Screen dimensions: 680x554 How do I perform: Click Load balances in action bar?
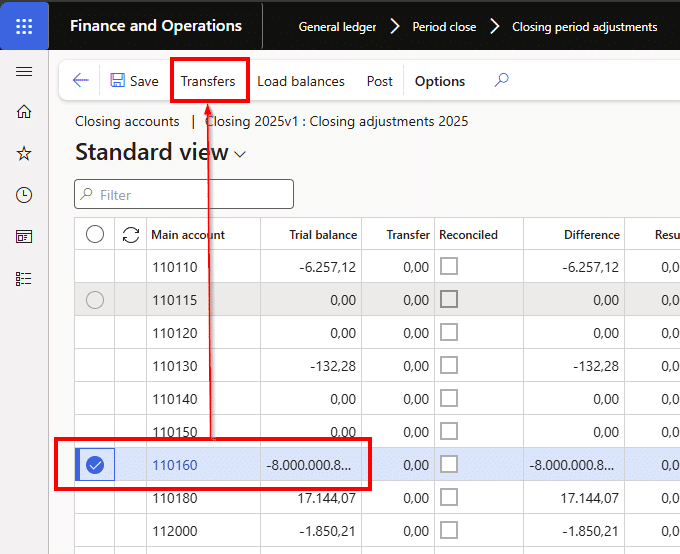pyautogui.click(x=301, y=81)
